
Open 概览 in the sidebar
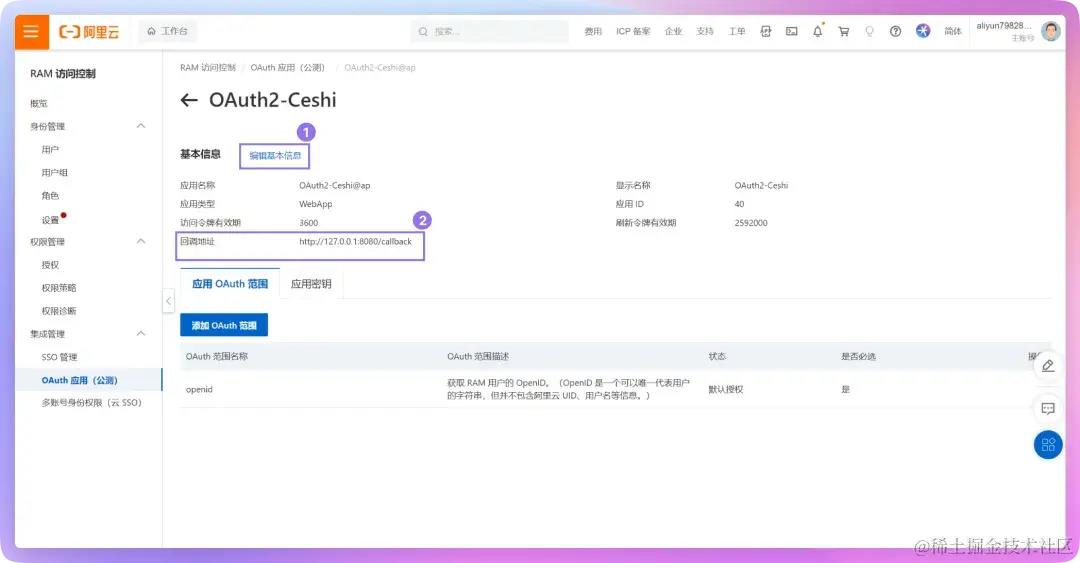39,103
